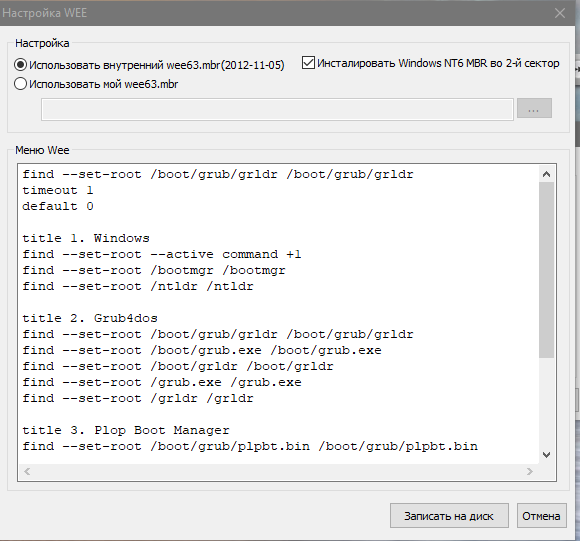Click 'title 3. Plop Boot Manager' line
Image resolution: width=580 pixels, height=541 pixels.
point(126,430)
